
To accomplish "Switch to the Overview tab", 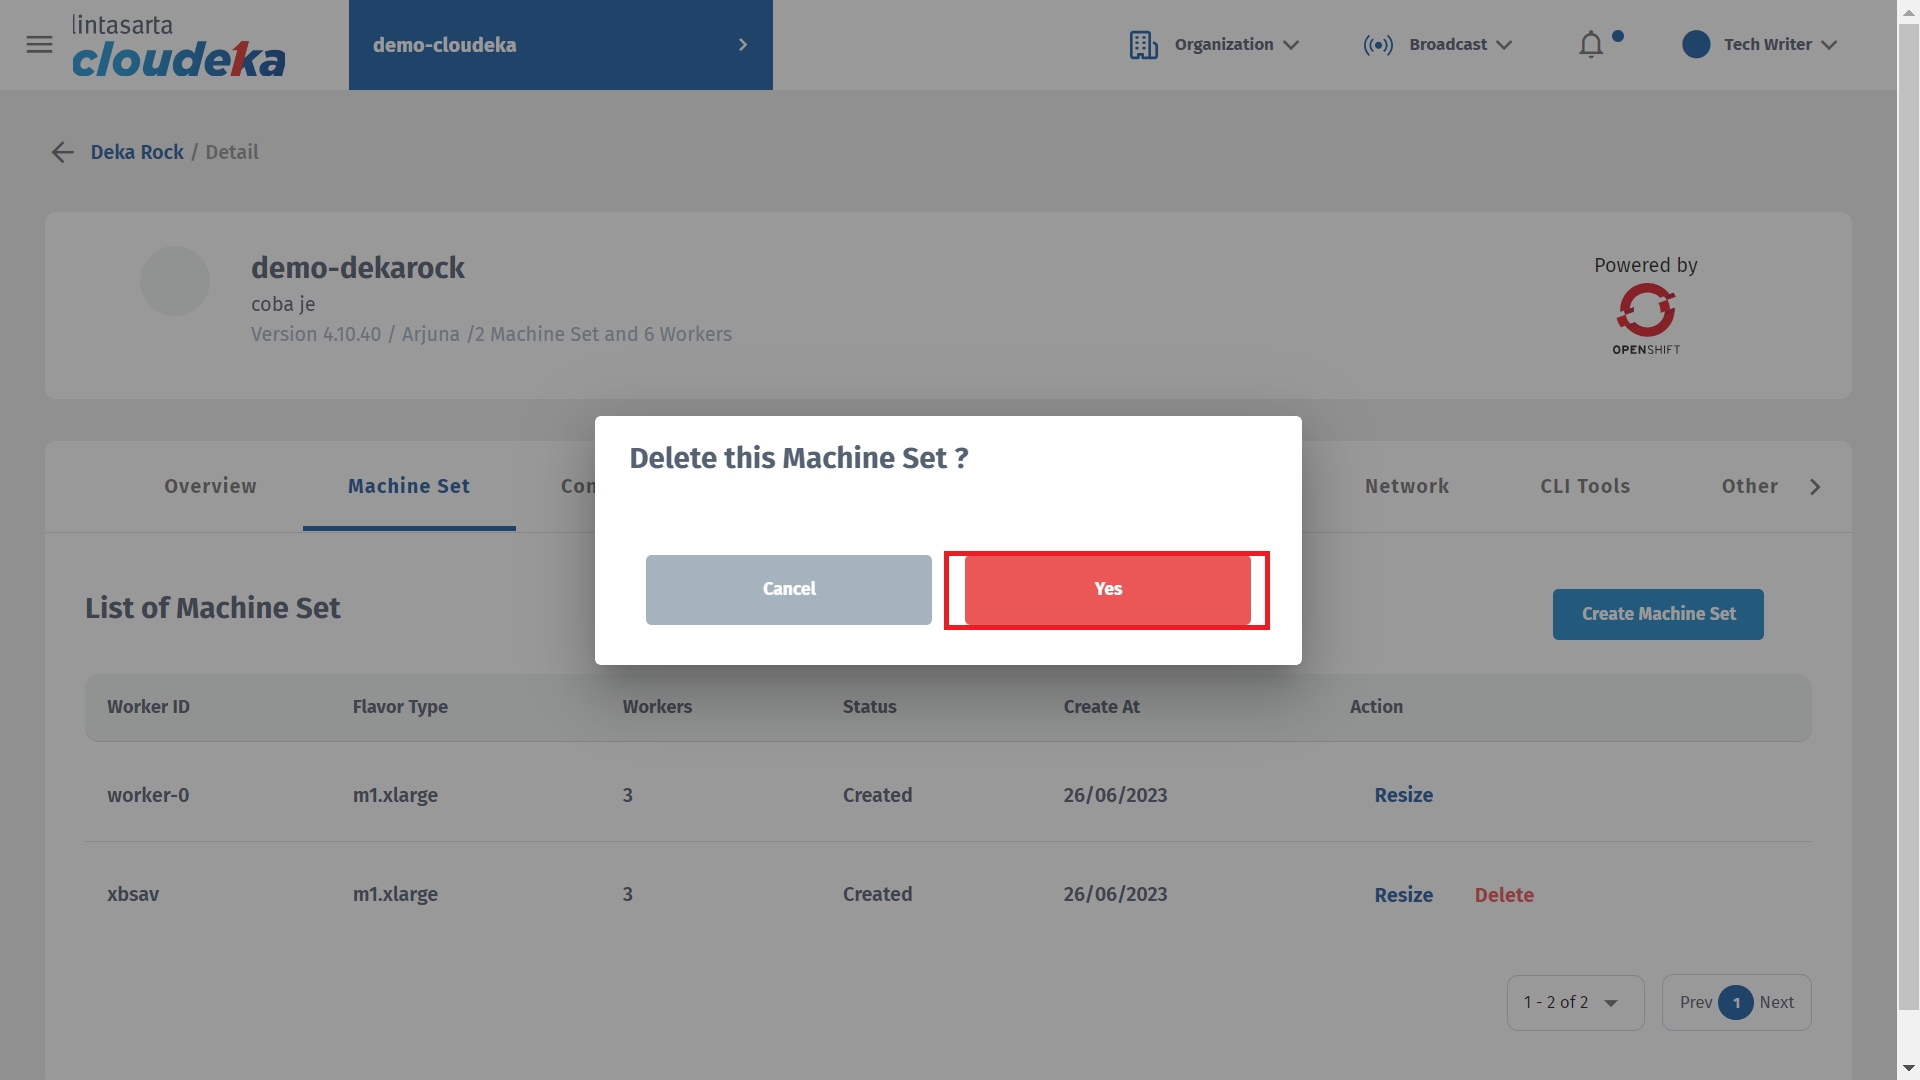I will 210,486.
